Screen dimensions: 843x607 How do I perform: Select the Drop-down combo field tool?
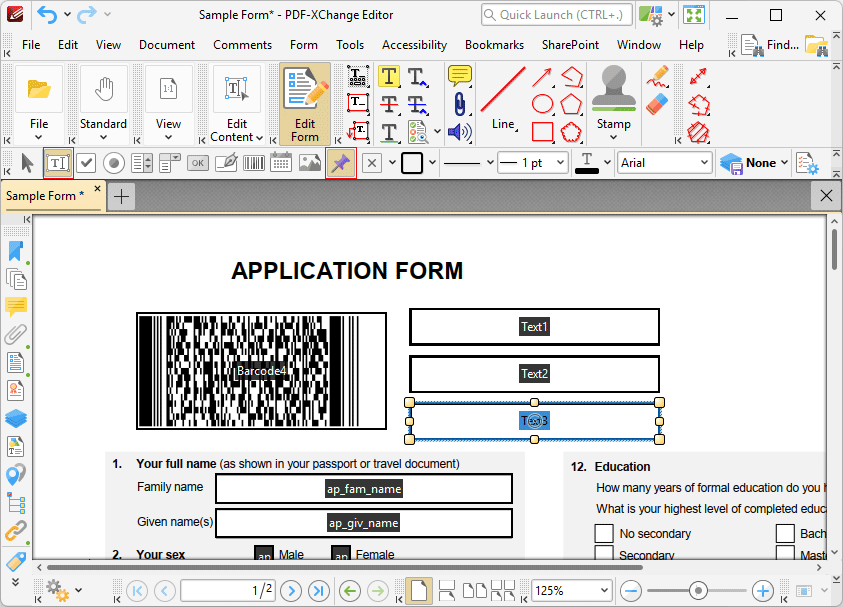point(170,163)
